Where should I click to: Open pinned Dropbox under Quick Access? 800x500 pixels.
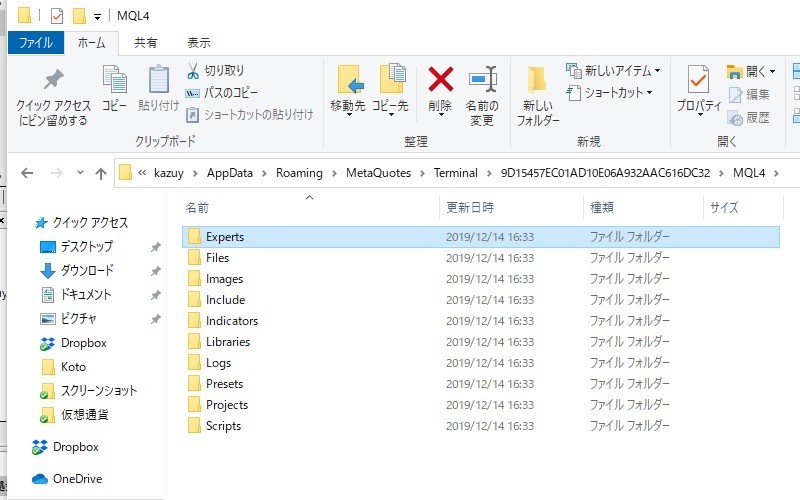tap(84, 343)
